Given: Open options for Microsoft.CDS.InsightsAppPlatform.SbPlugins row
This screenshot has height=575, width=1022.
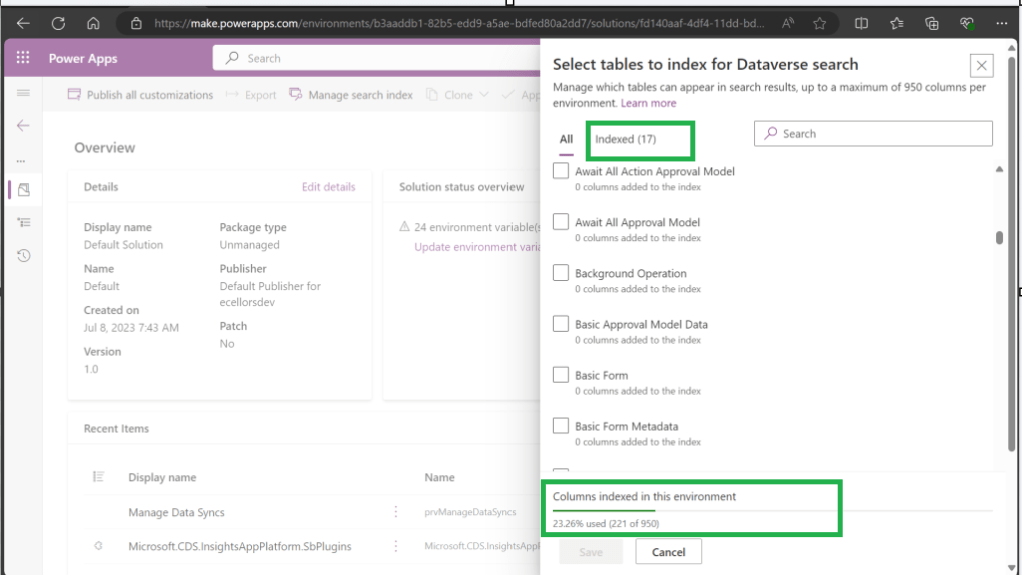Looking at the screenshot, I should (x=396, y=546).
